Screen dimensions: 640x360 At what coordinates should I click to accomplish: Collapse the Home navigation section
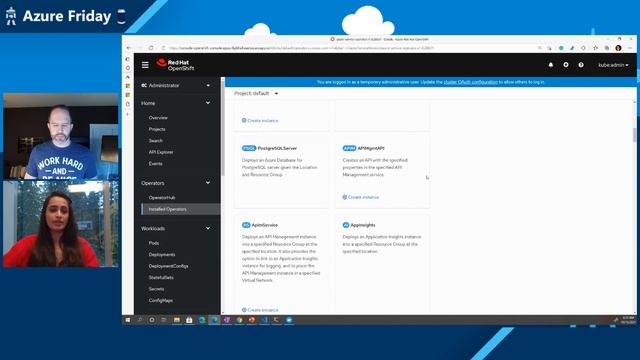(176, 103)
